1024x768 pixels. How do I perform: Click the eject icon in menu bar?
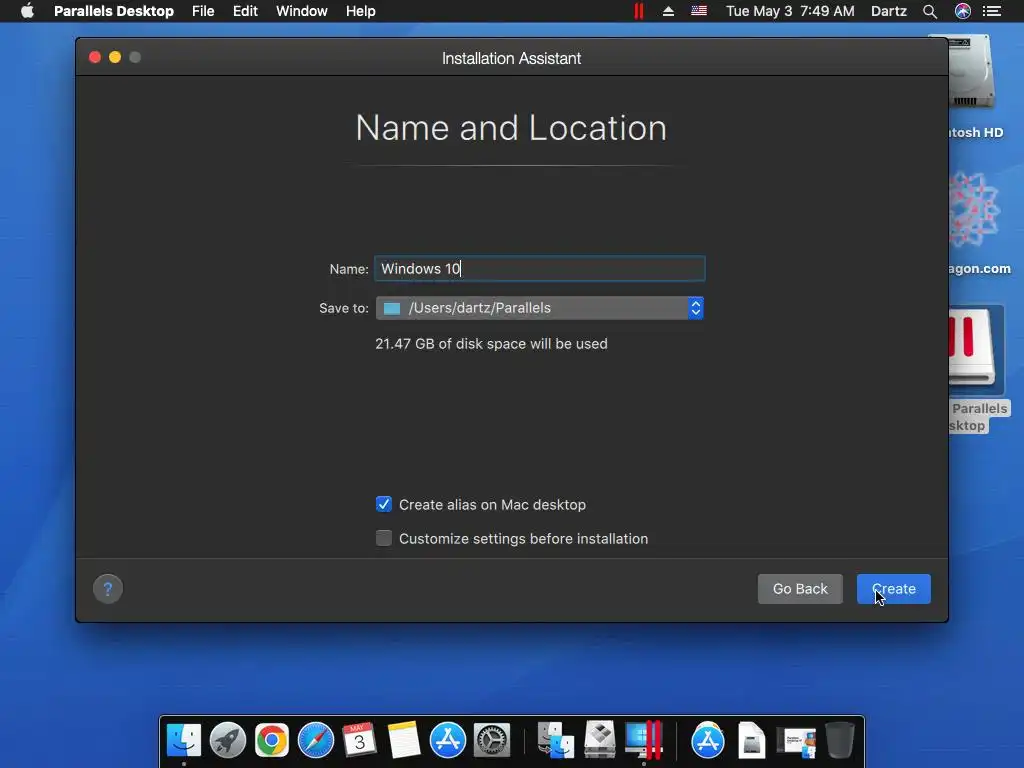(x=668, y=11)
